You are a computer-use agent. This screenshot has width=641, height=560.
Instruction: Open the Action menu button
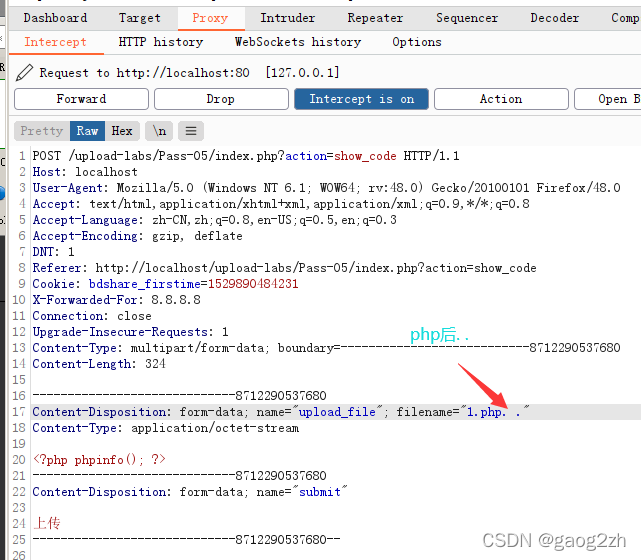coord(501,99)
